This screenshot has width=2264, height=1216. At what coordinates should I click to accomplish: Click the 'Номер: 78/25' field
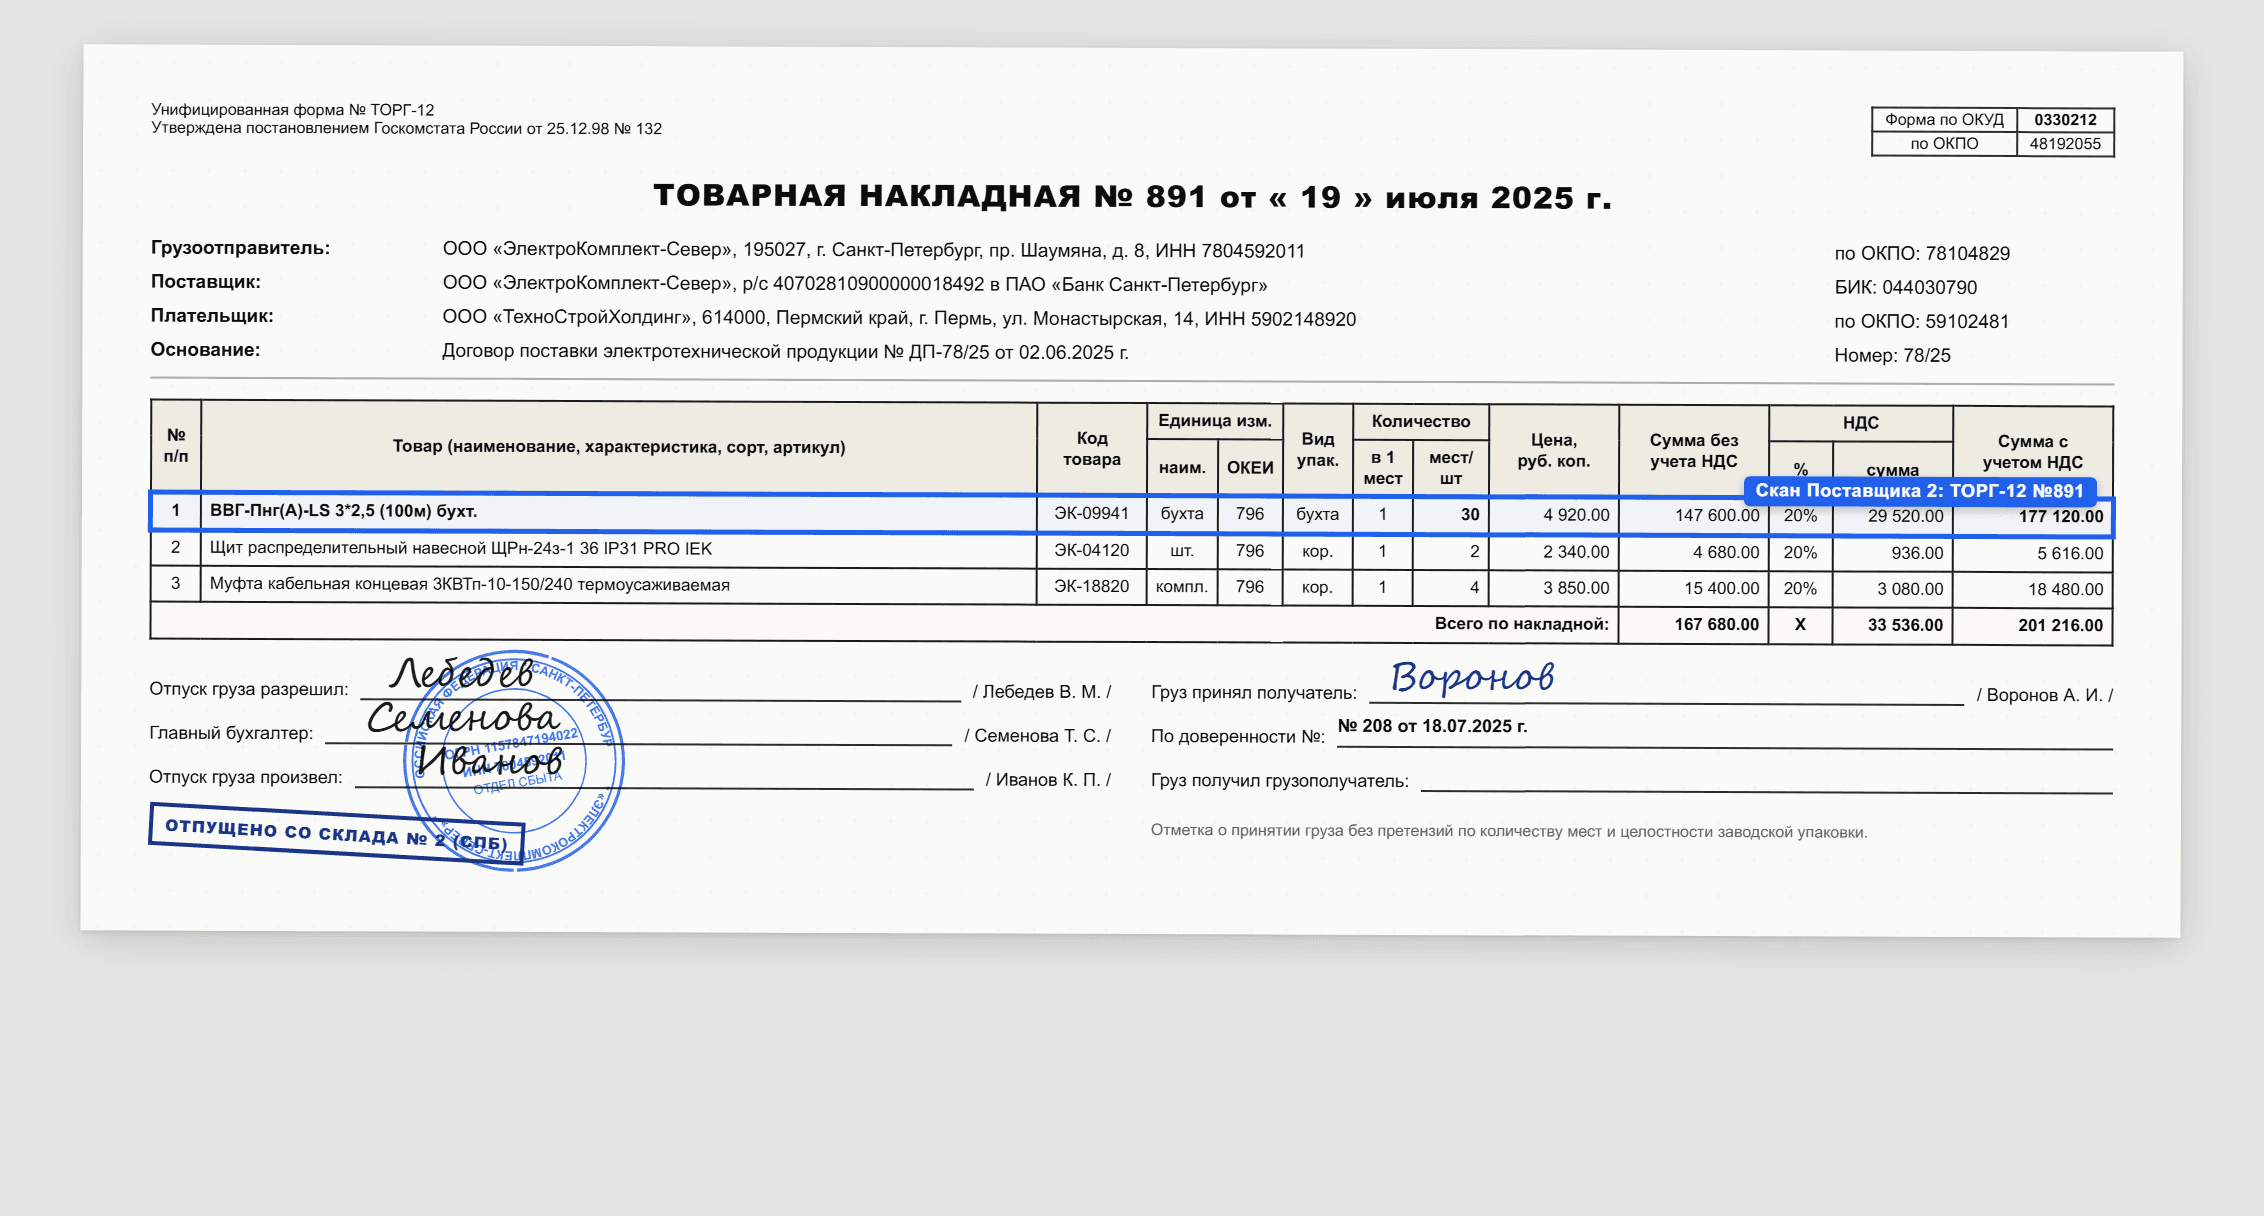(x=1892, y=356)
